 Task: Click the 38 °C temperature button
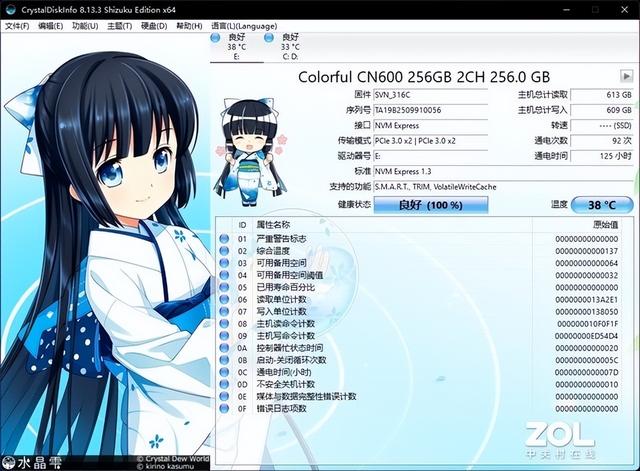pos(601,204)
